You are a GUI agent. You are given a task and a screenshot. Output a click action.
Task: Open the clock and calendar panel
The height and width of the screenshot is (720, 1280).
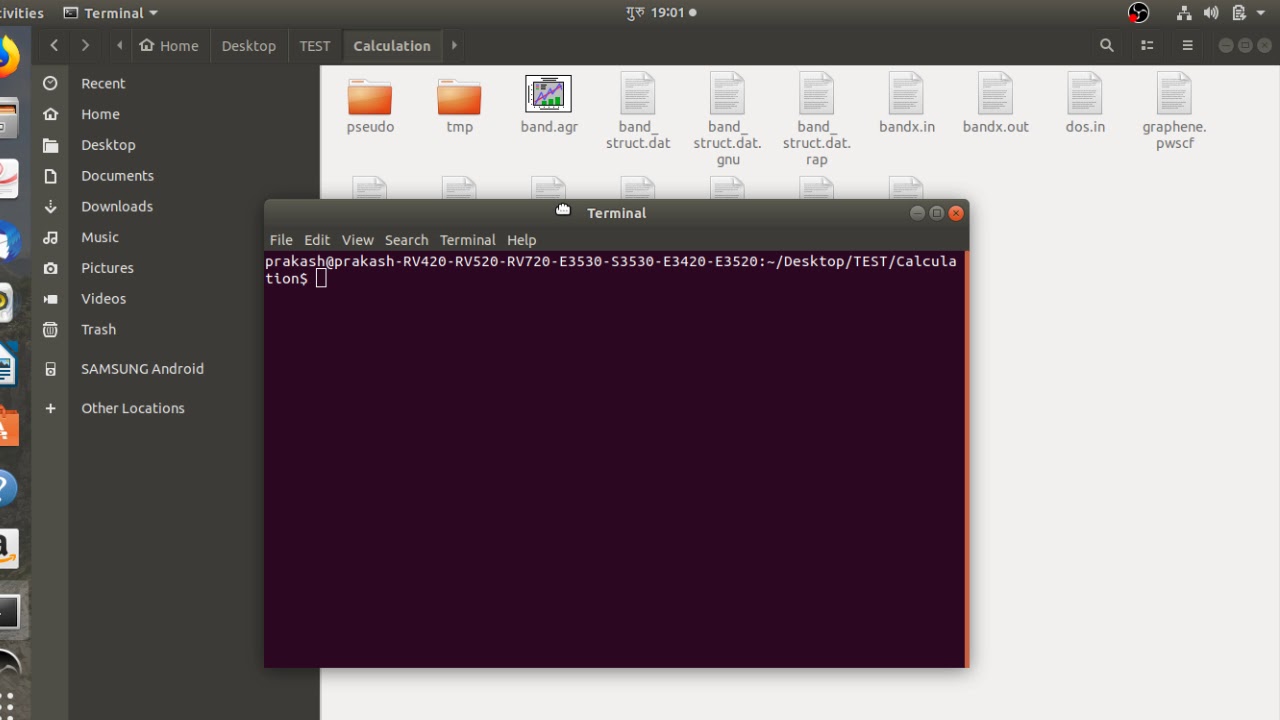click(x=661, y=13)
